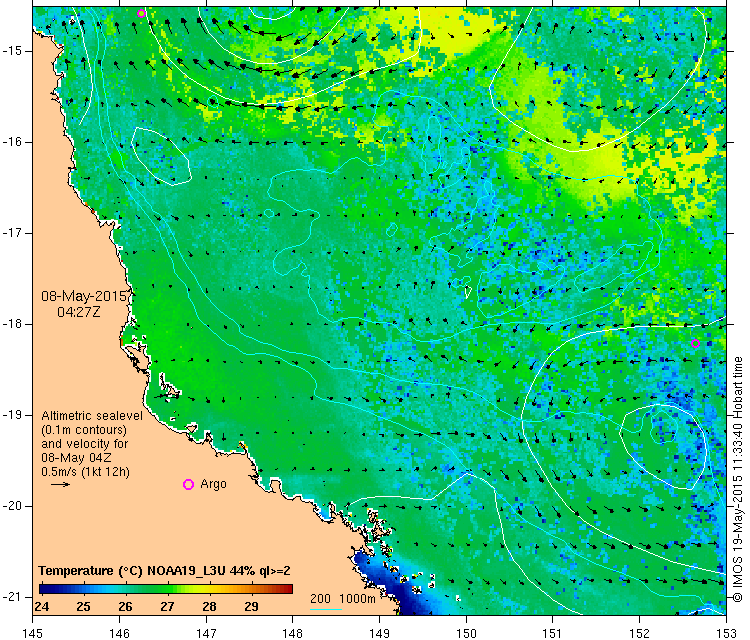This screenshot has width=750, height=640.
Task: Click the longitude label 145
Action: pos(33,634)
